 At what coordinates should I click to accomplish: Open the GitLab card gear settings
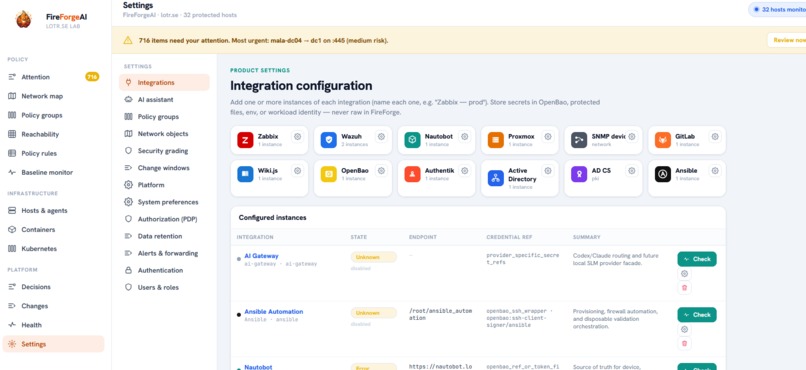click(x=715, y=137)
